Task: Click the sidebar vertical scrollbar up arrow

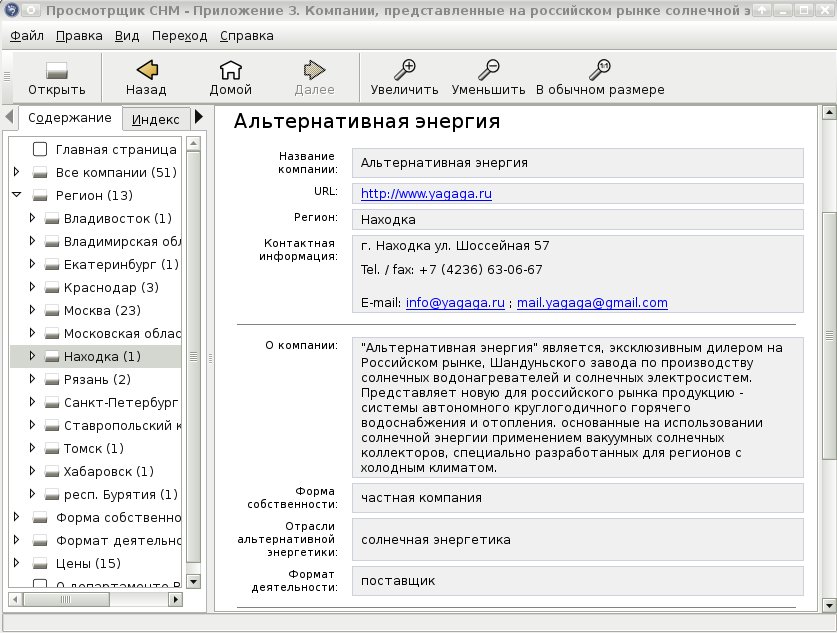Action: [x=194, y=144]
